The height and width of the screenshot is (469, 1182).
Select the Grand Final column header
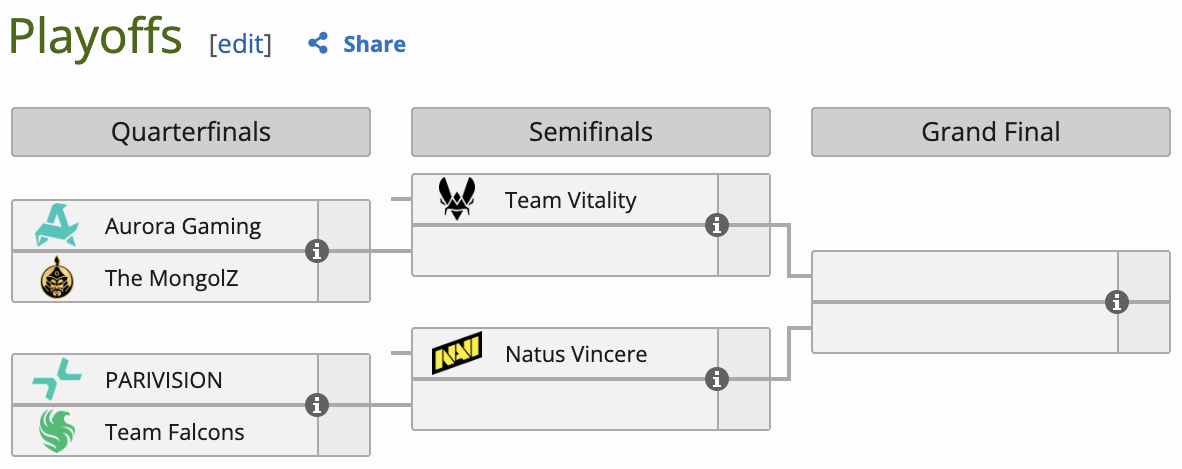coord(991,132)
